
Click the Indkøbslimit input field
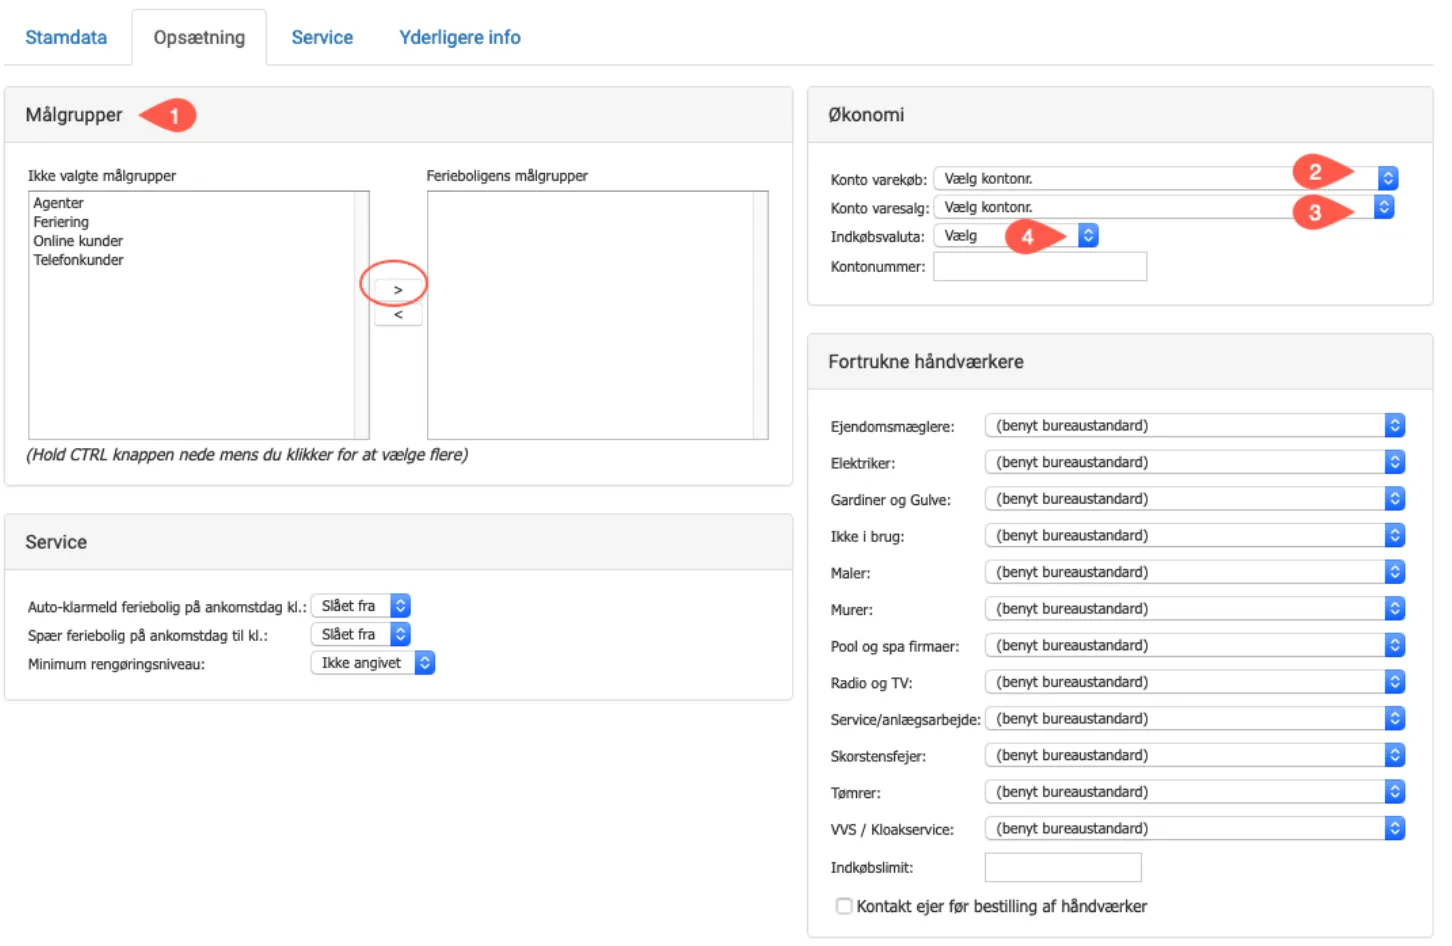[1063, 867]
